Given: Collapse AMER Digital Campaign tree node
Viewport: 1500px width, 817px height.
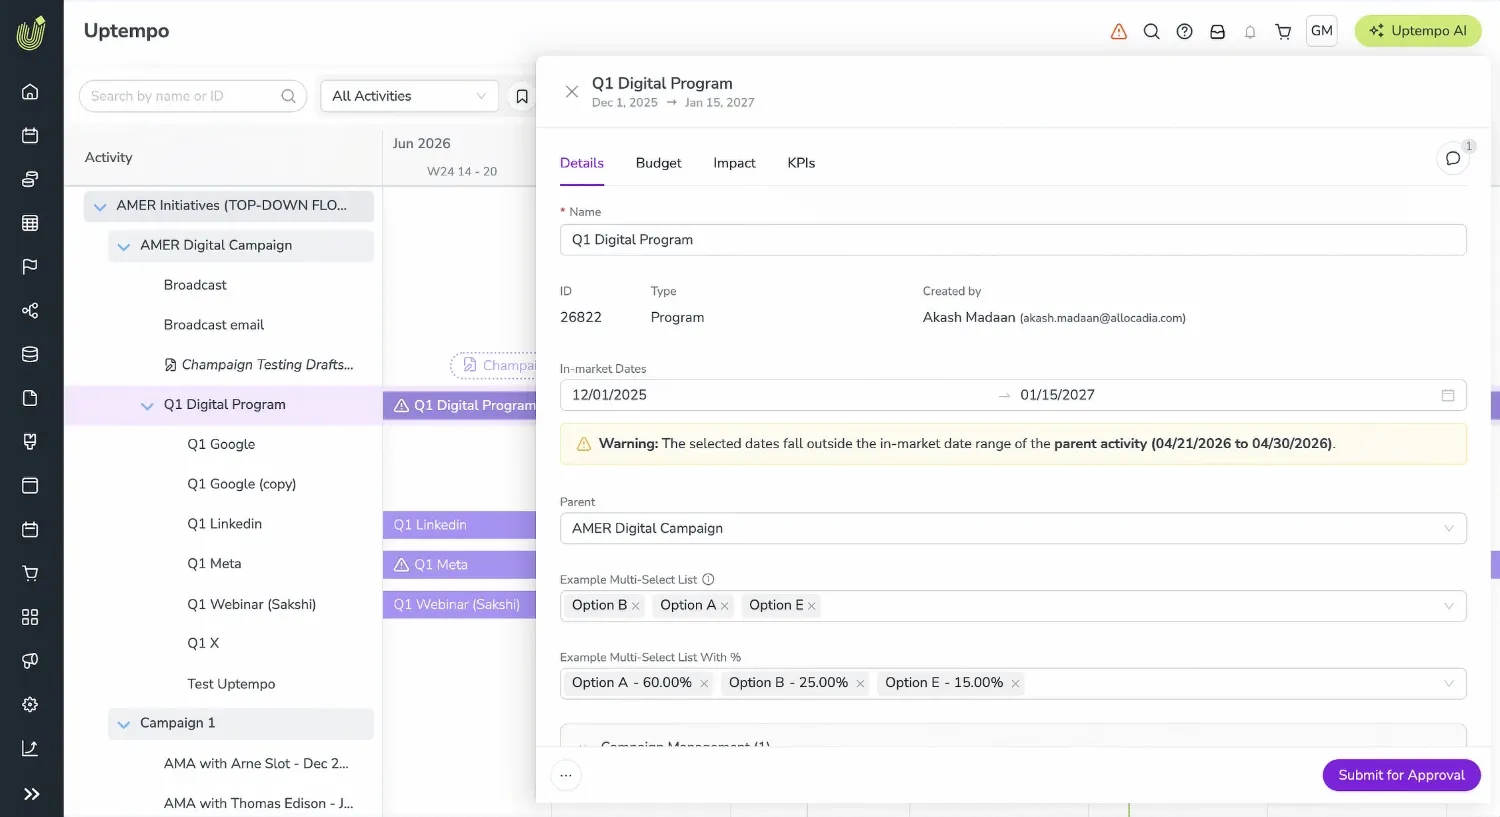Looking at the screenshot, I should (x=124, y=246).
